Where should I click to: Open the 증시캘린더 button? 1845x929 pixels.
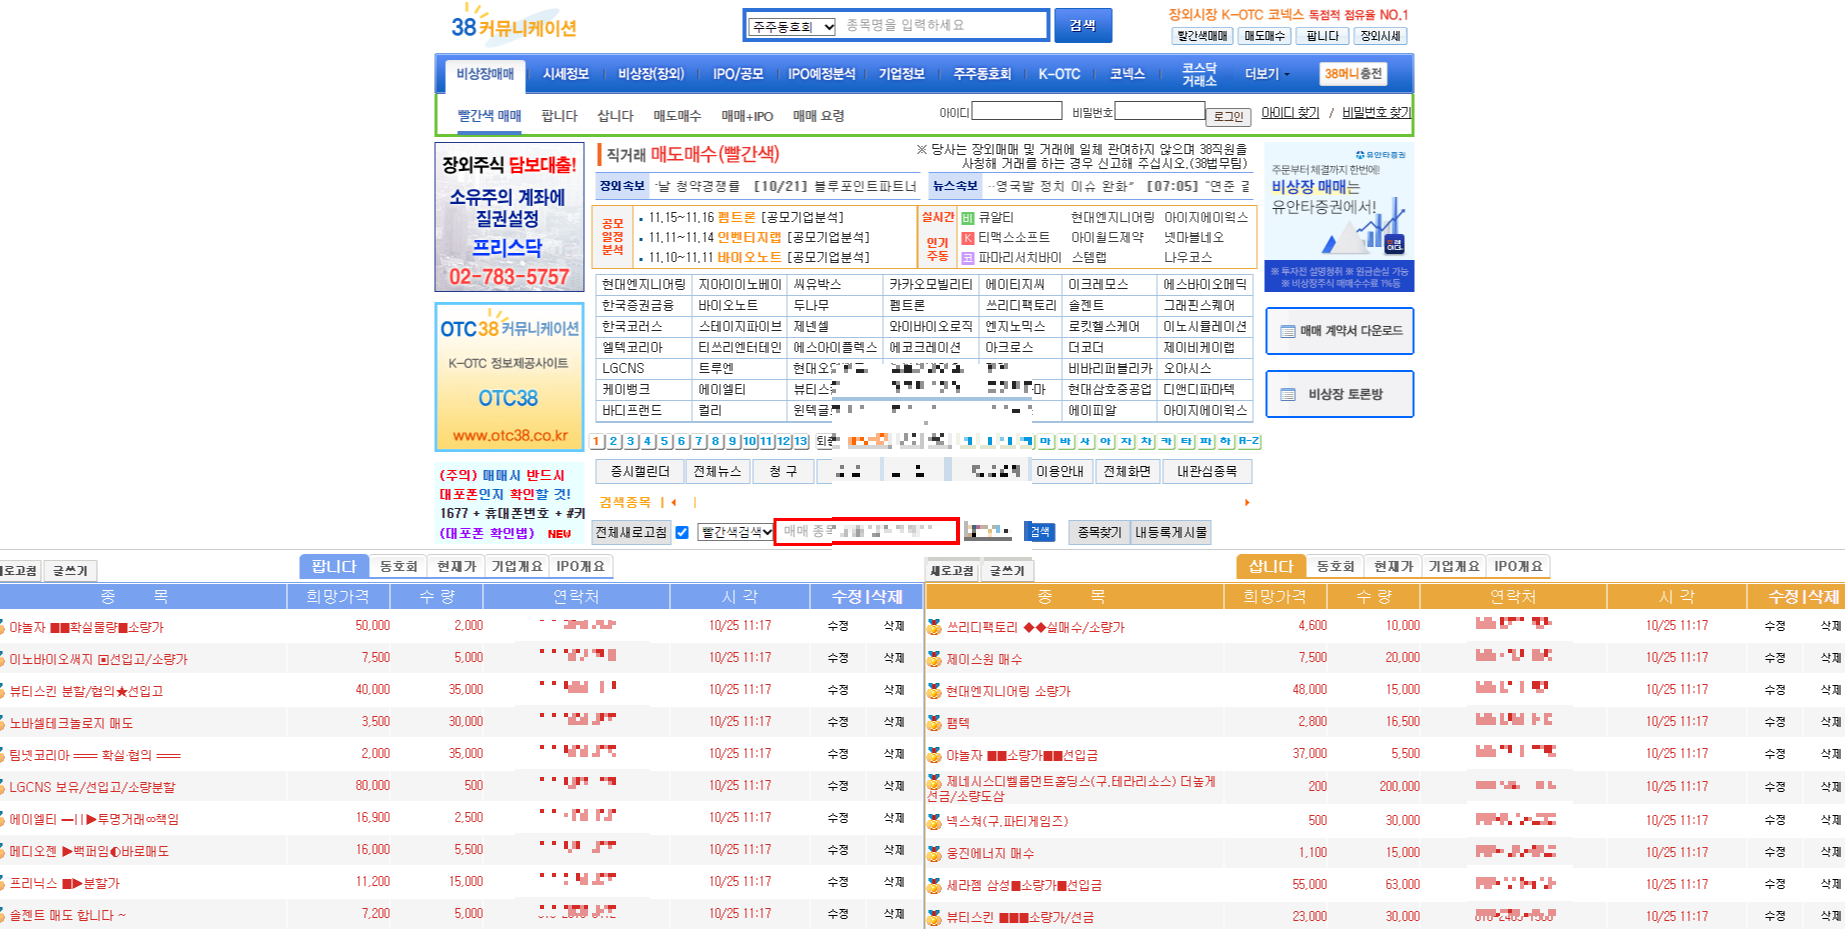coord(640,471)
